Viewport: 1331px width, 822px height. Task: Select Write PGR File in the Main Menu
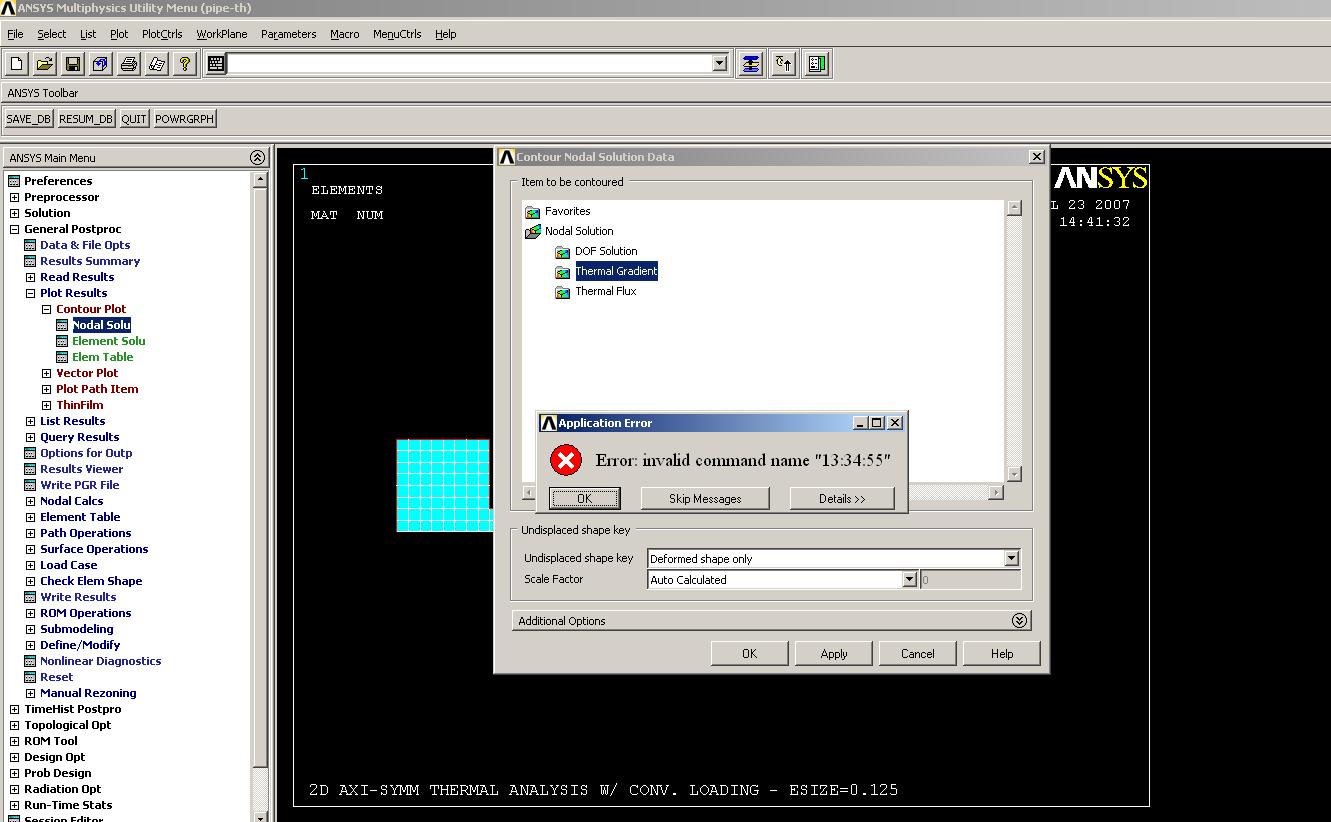tap(79, 485)
